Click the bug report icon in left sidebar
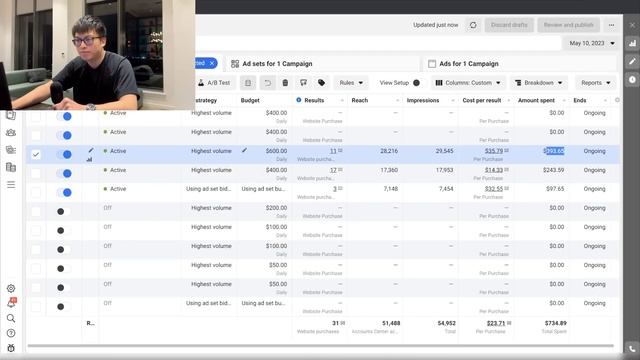Viewport: 640px width, 360px height. tap(11, 348)
